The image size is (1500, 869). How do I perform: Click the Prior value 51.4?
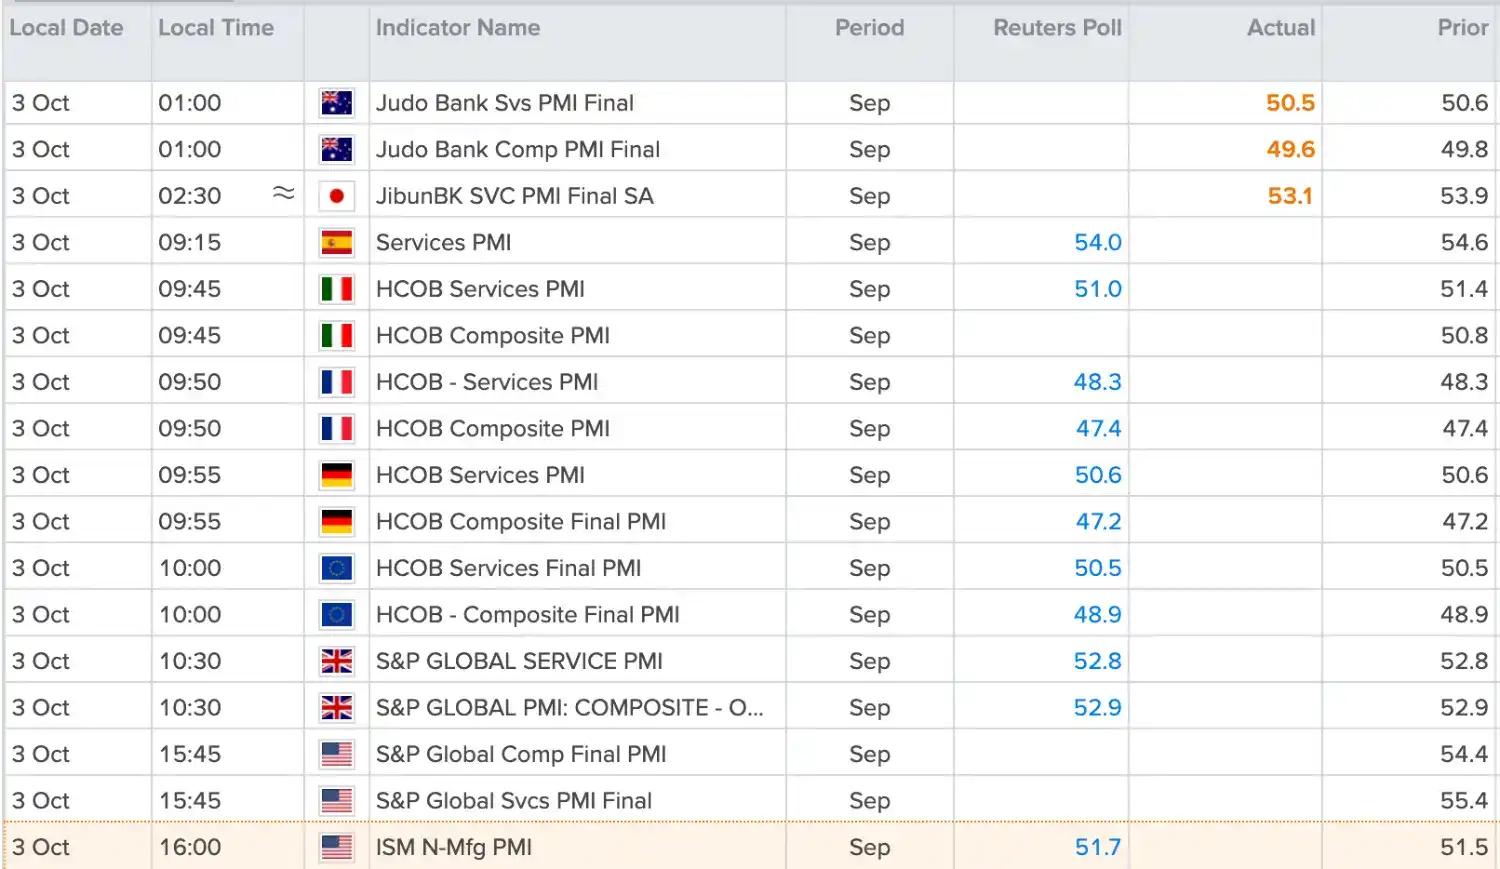[x=1464, y=289]
